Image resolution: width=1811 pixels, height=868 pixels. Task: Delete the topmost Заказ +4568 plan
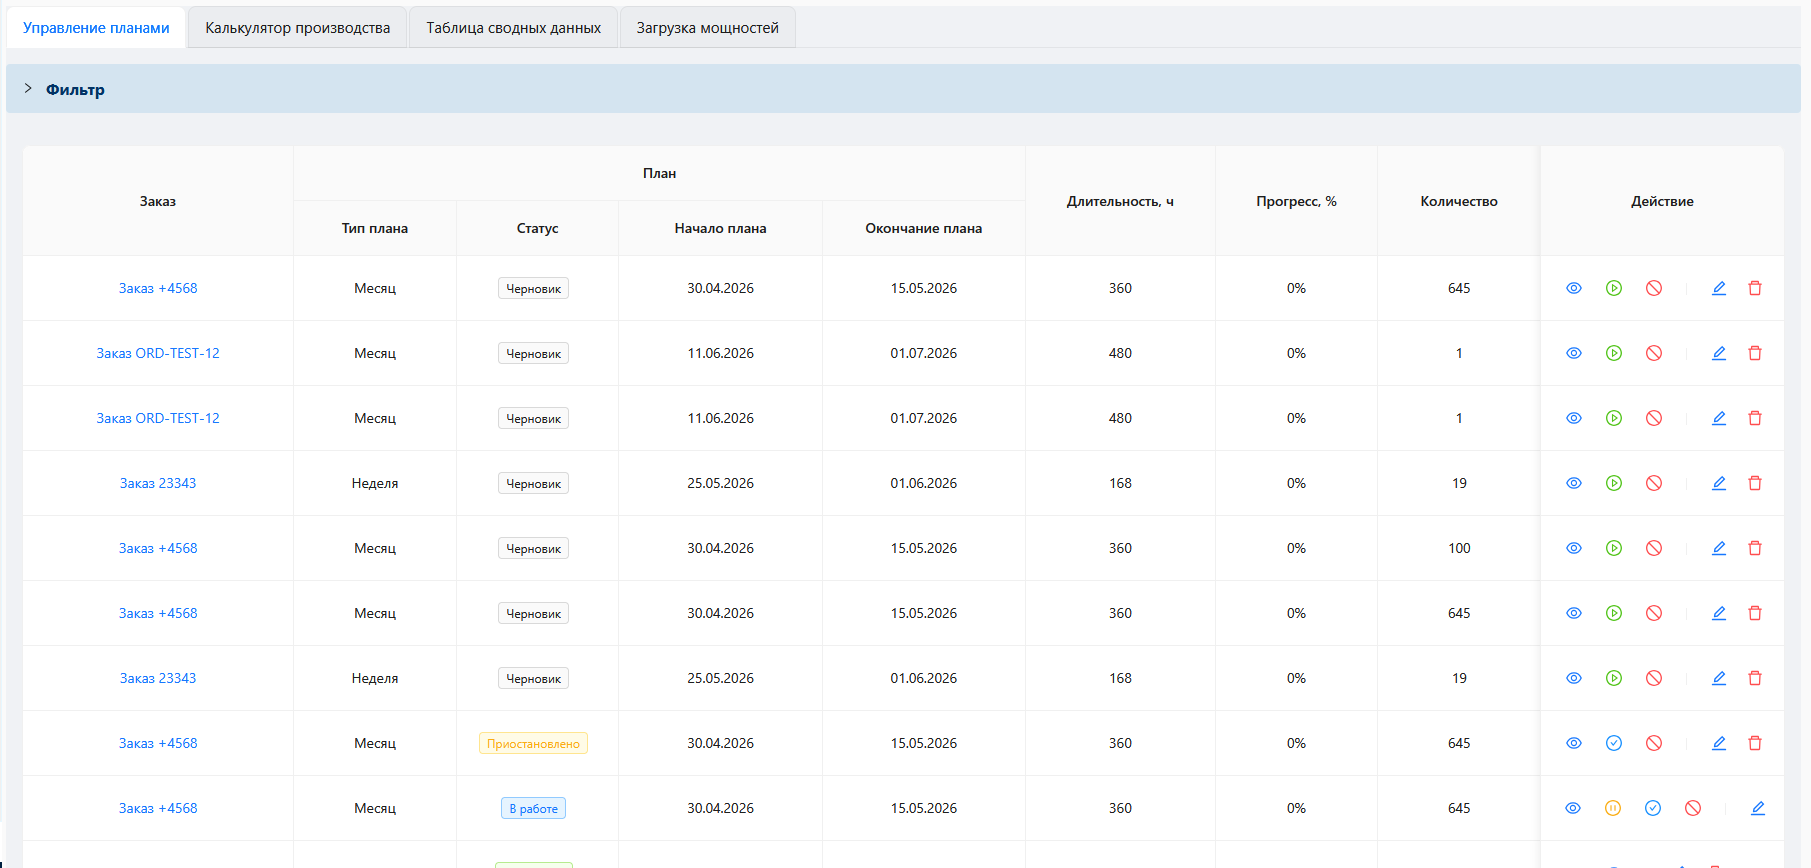point(1755,288)
